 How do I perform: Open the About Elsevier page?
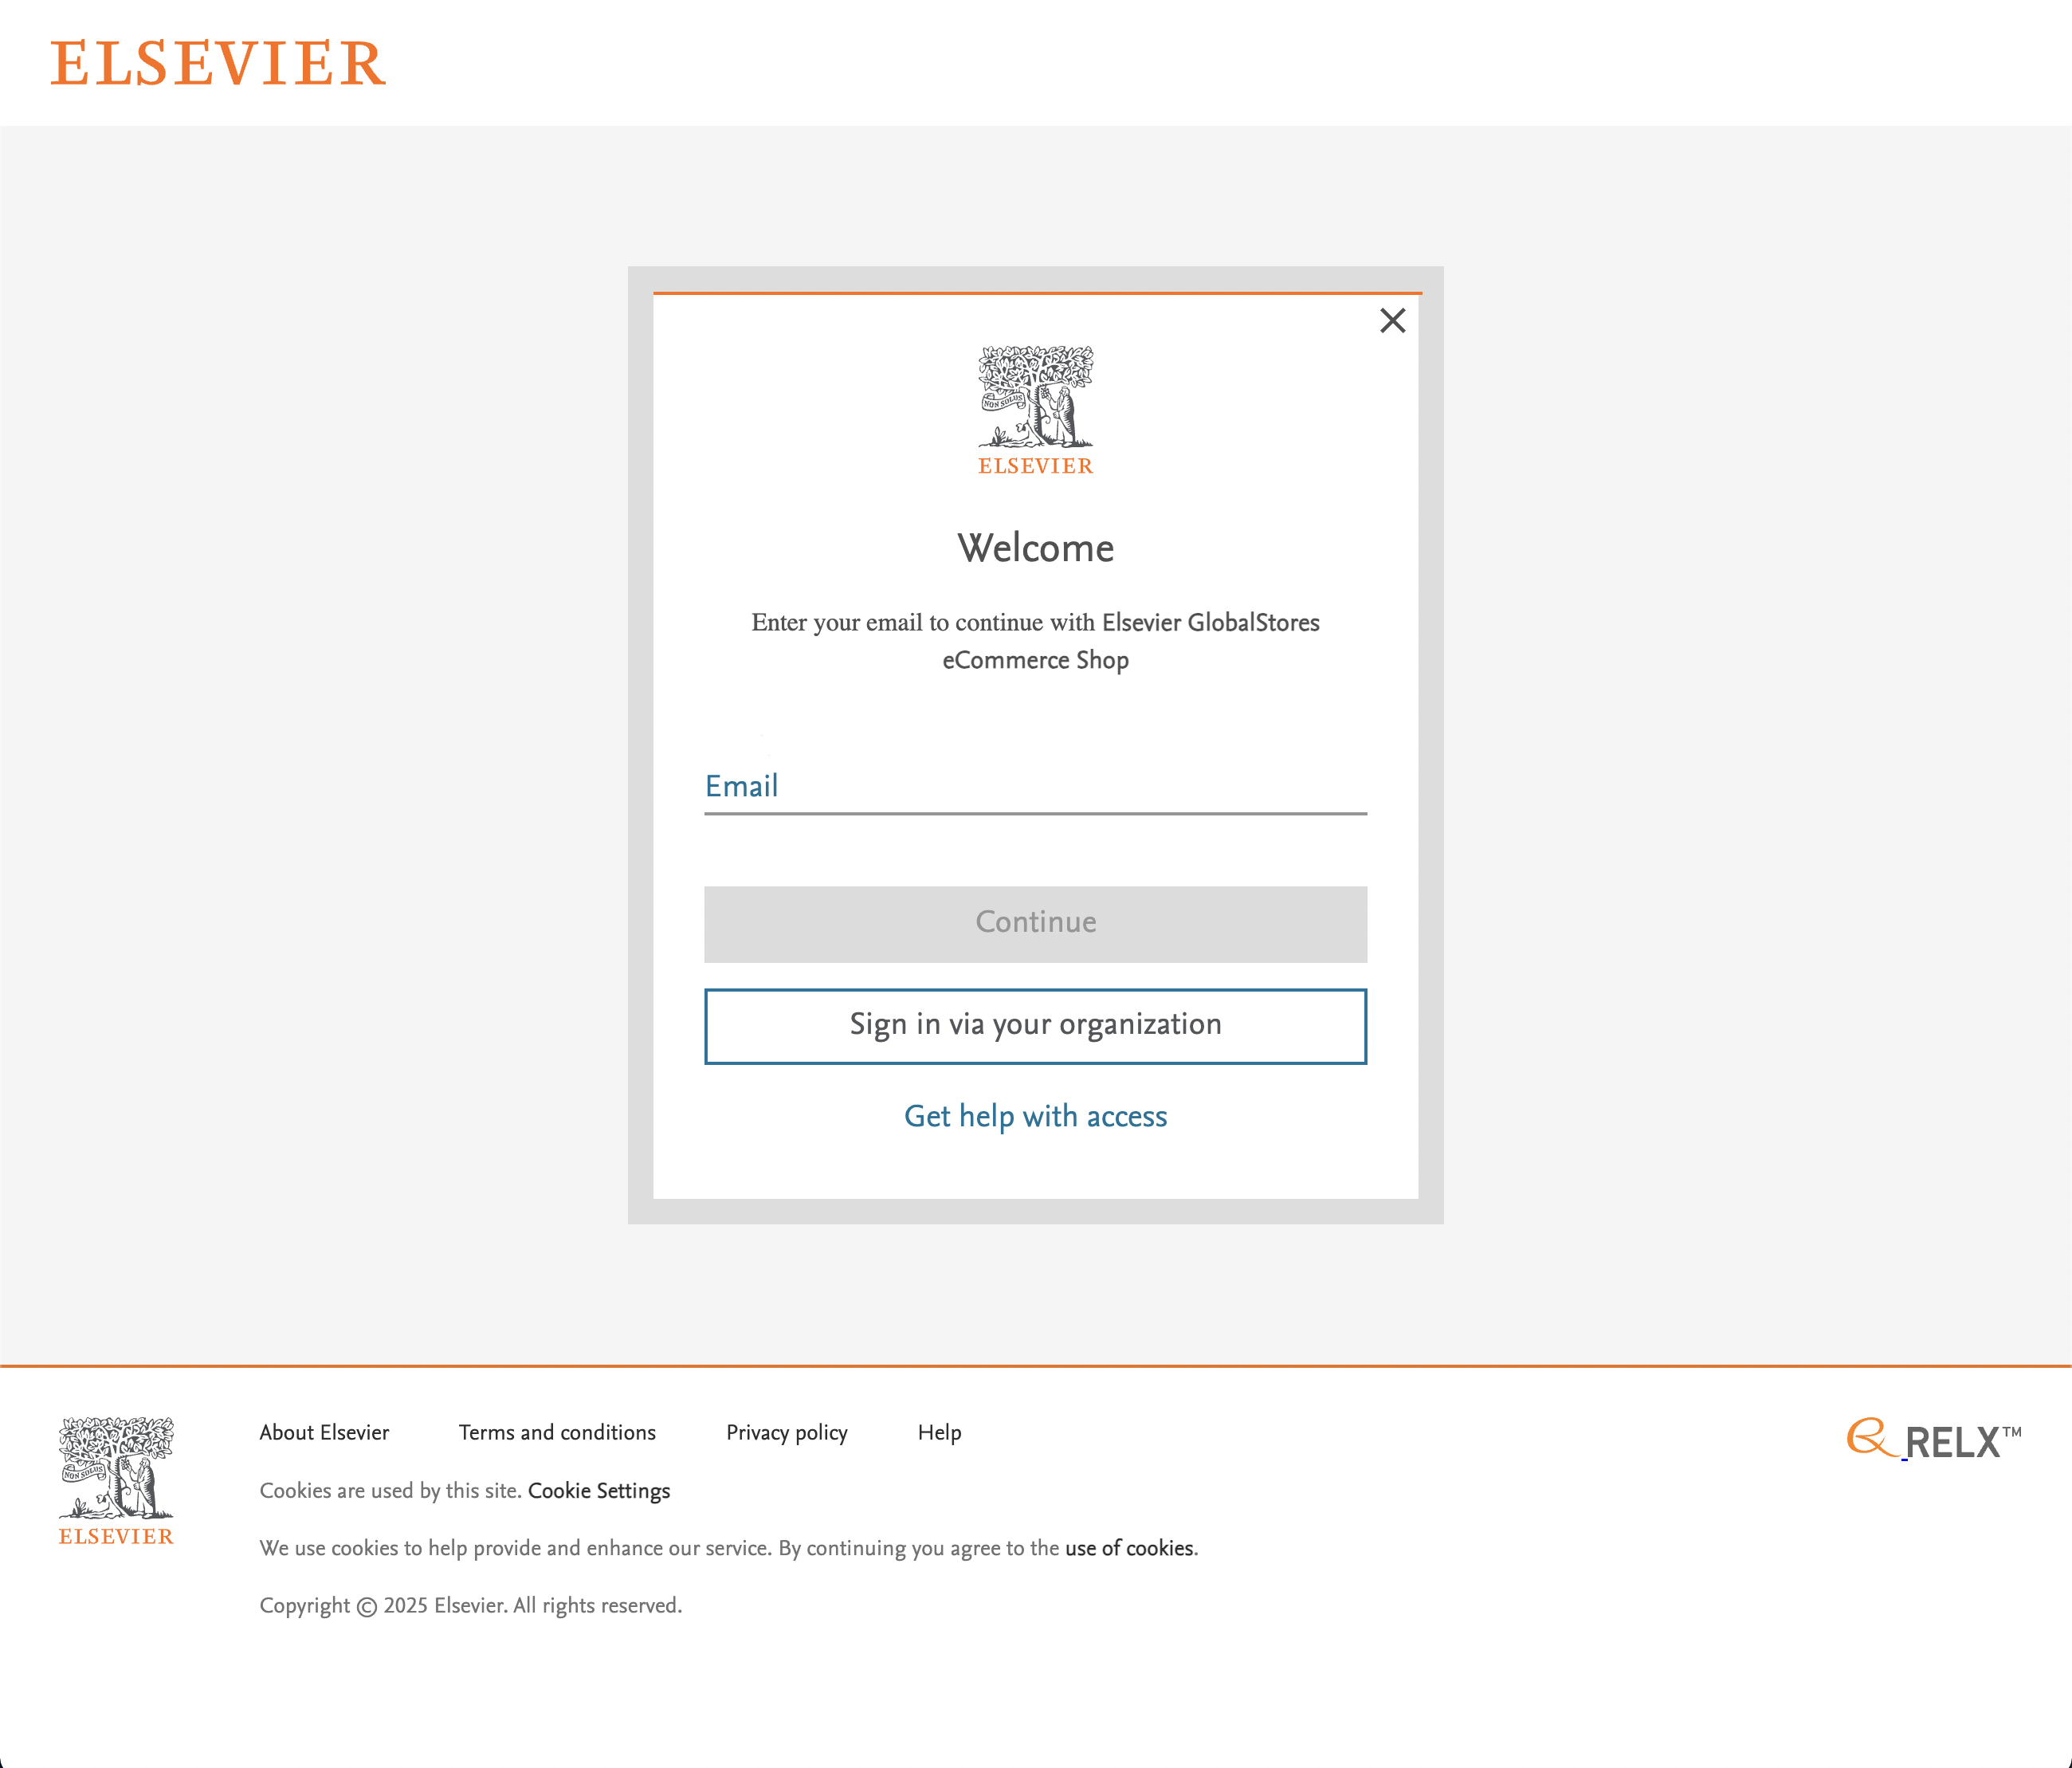coord(324,1432)
